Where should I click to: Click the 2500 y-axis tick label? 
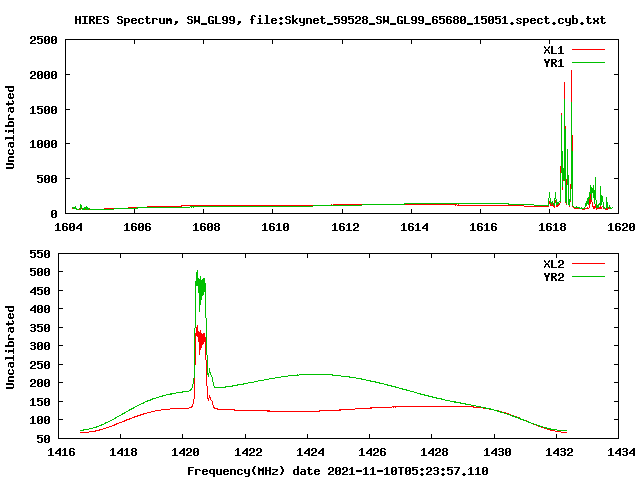point(43,40)
